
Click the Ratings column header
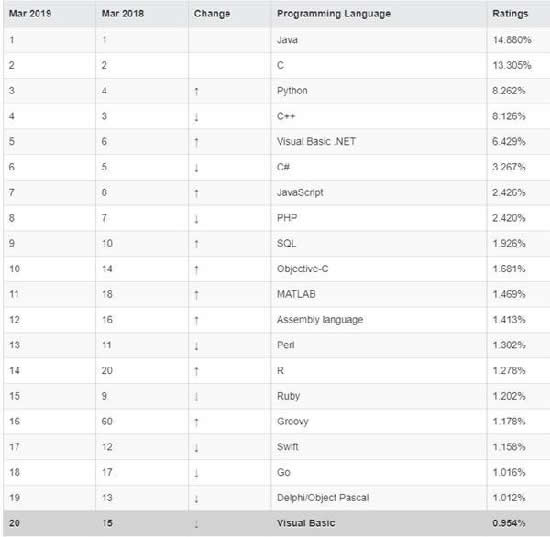[x=510, y=14]
